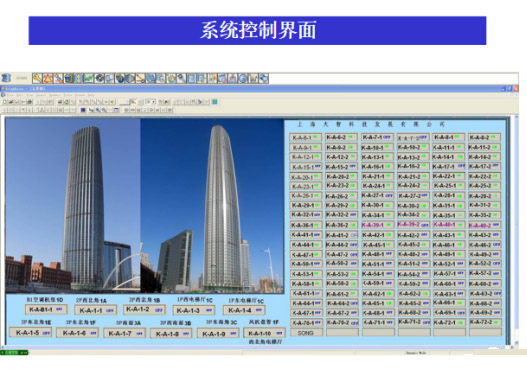
Task: Open the red alarm bell icon
Action: coord(48,78)
